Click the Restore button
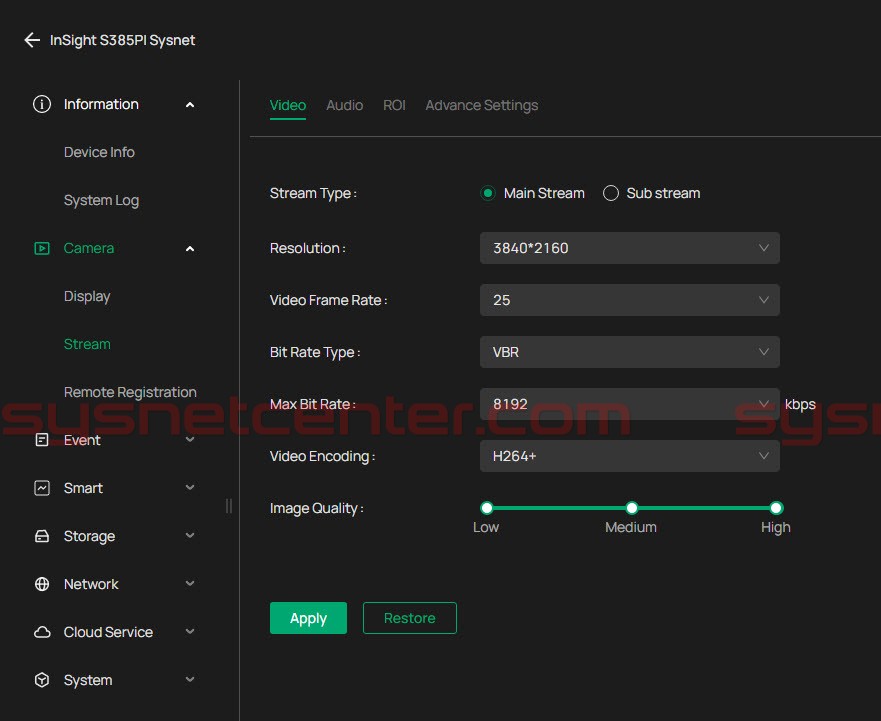The width and height of the screenshot is (881, 721). tap(409, 618)
